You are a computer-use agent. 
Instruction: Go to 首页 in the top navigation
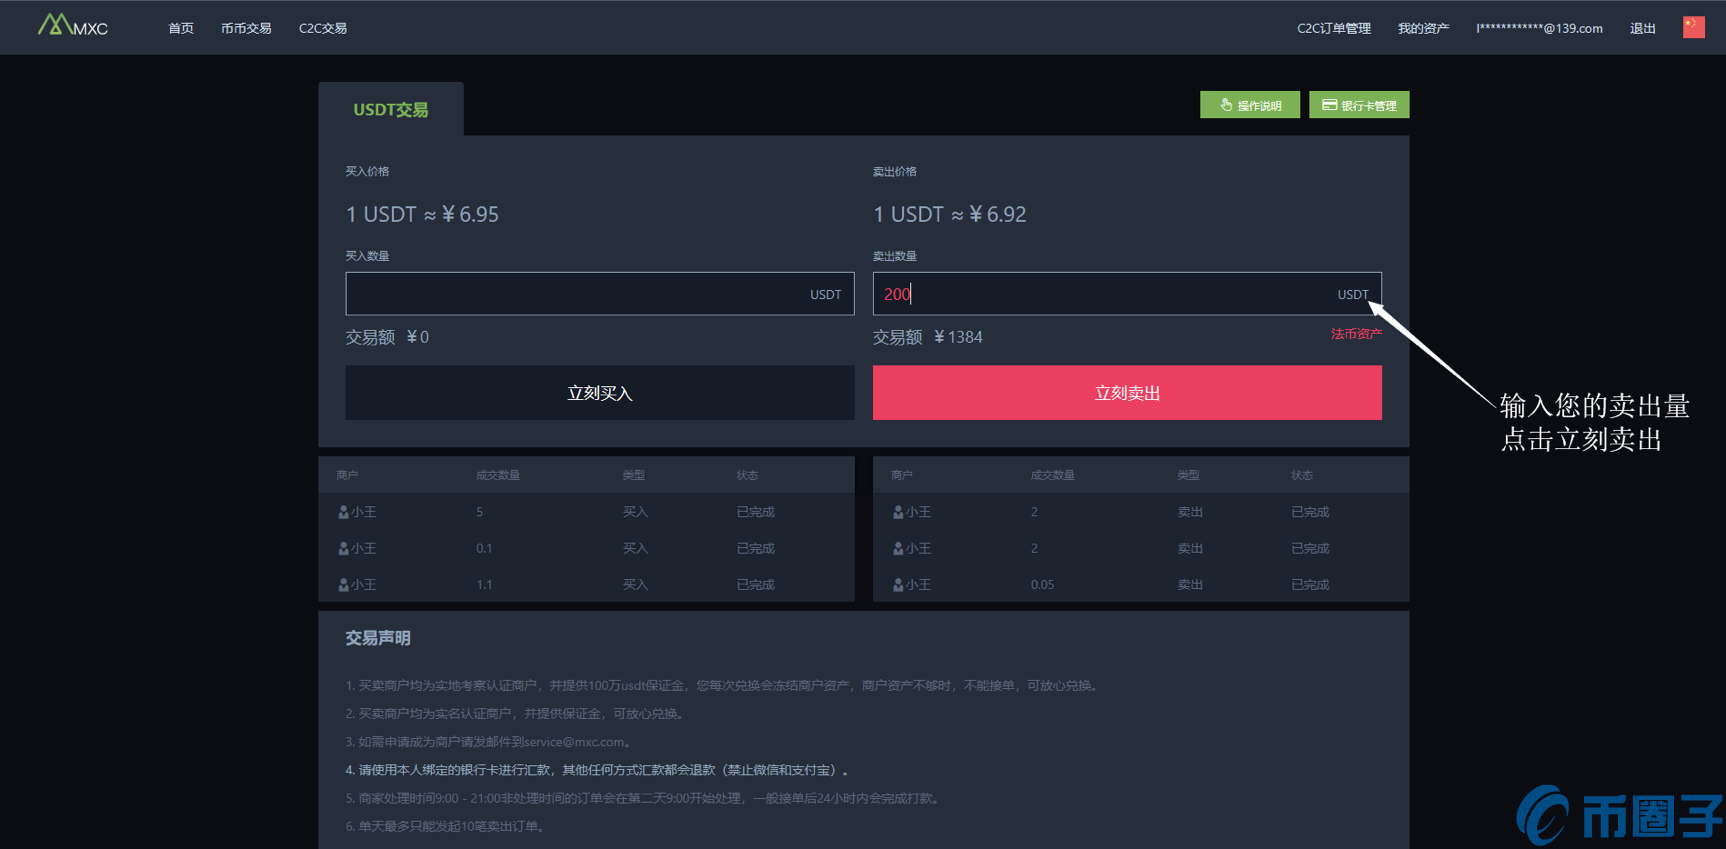tap(181, 28)
